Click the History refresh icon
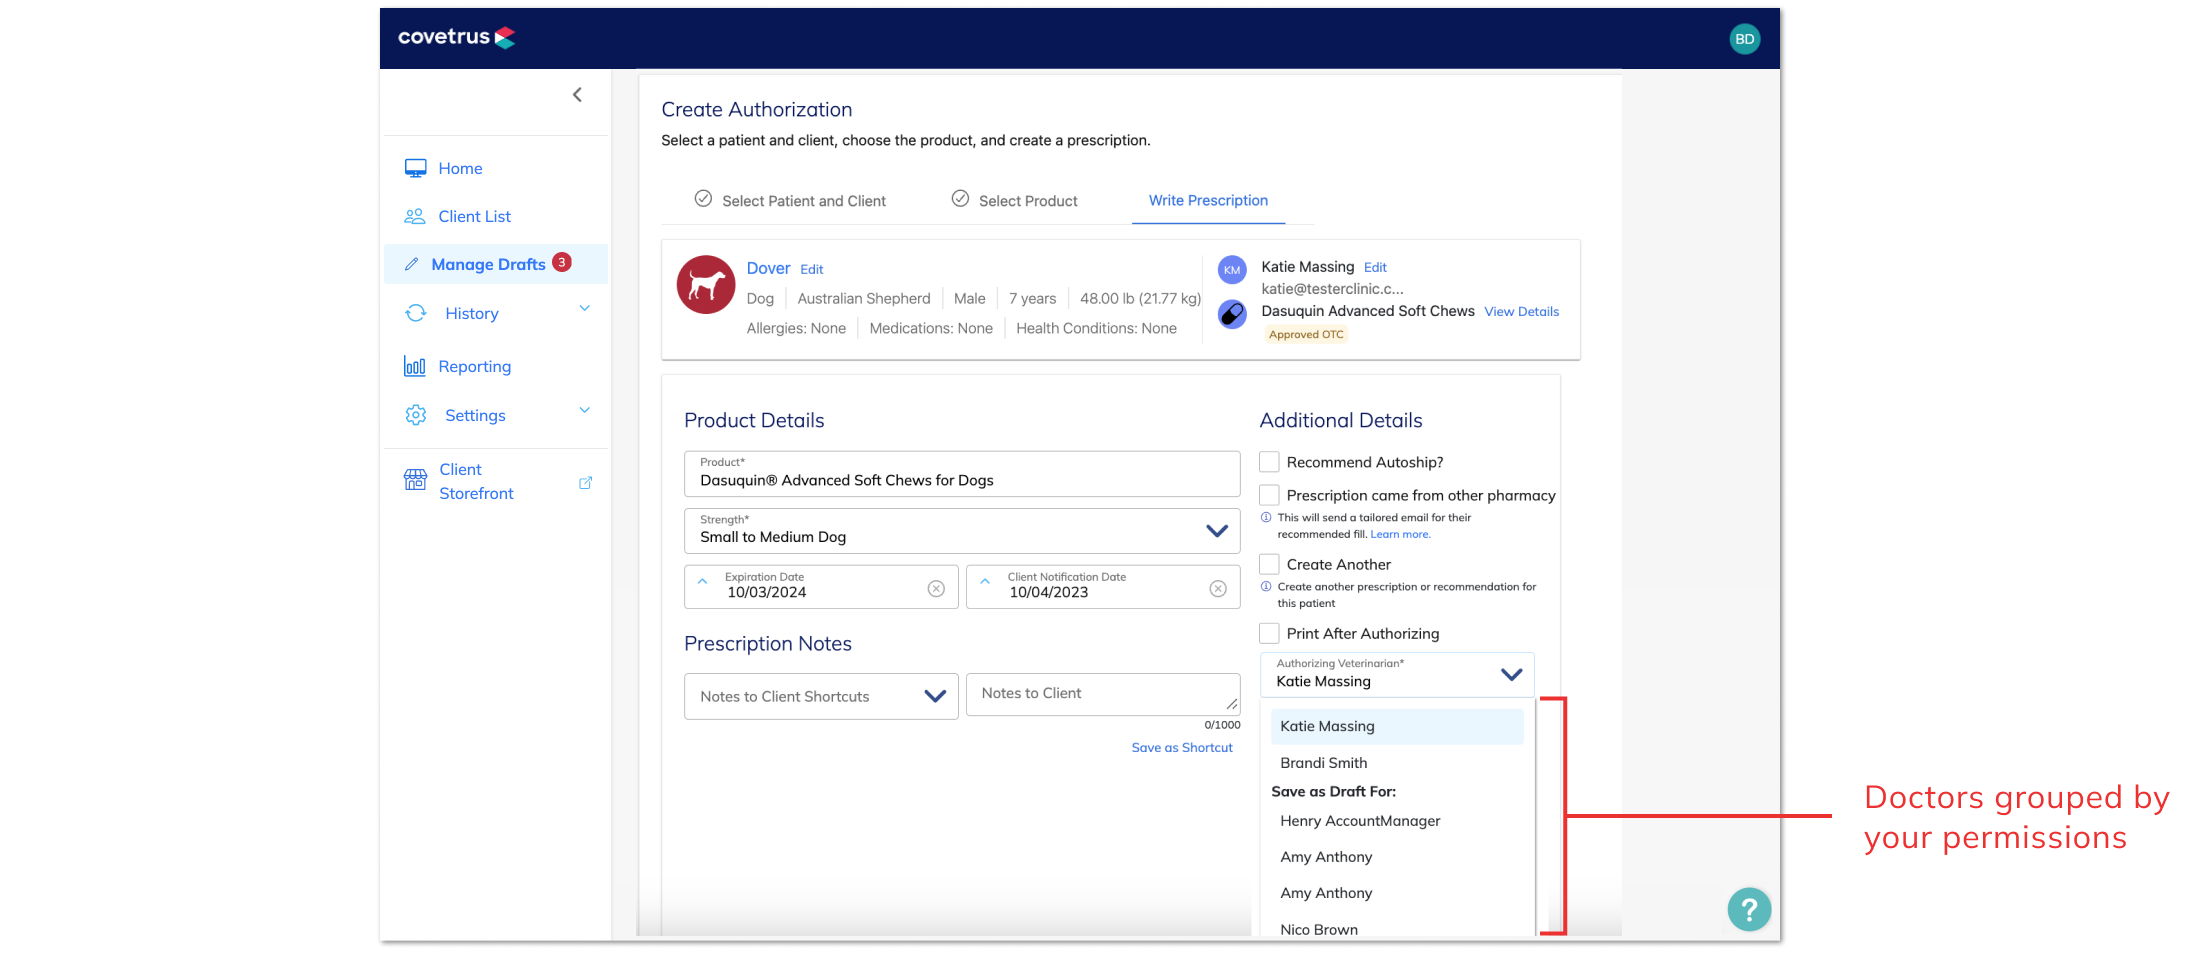This screenshot has width=2200, height=958. tap(416, 313)
